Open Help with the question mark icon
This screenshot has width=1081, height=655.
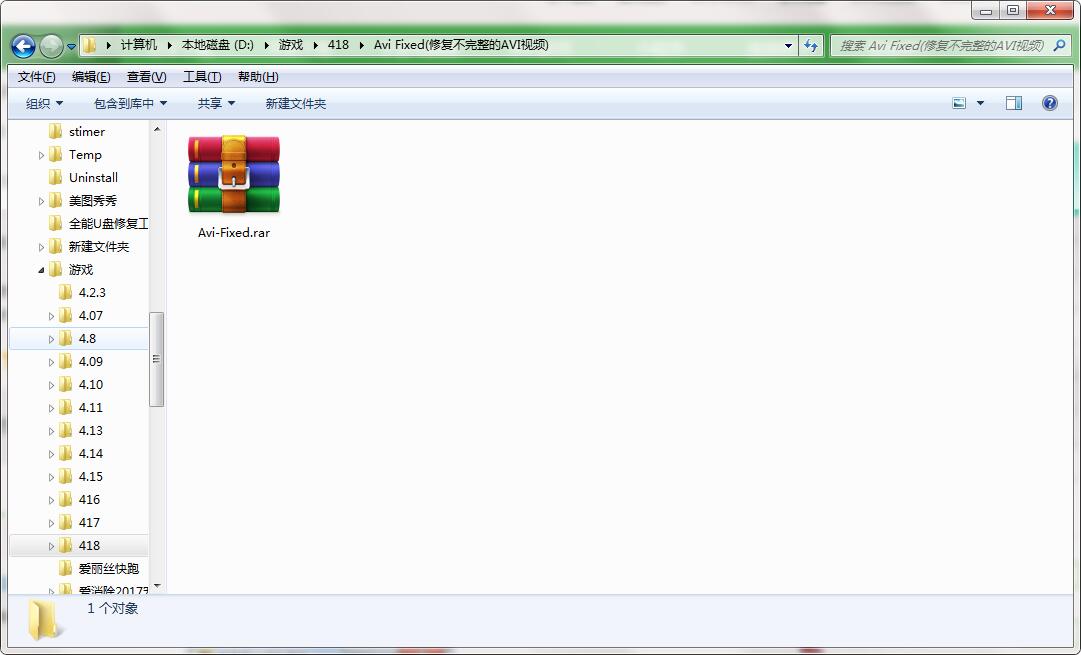click(1049, 103)
